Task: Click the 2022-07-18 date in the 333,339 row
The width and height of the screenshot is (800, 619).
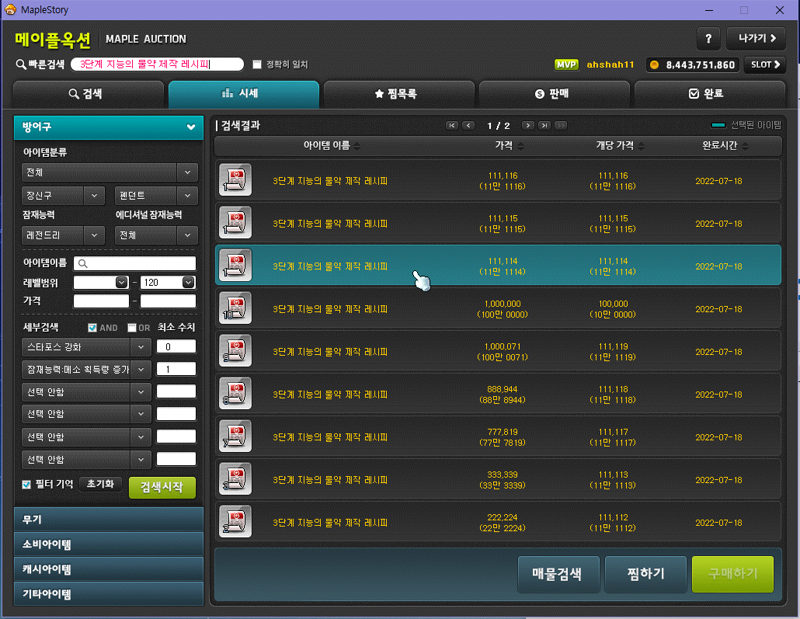Action: click(718, 480)
